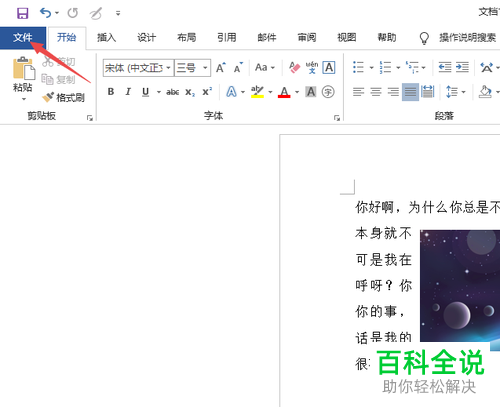The width and height of the screenshot is (500, 407).
Task: Open the 宋体 font name dropdown
Action: 168,68
